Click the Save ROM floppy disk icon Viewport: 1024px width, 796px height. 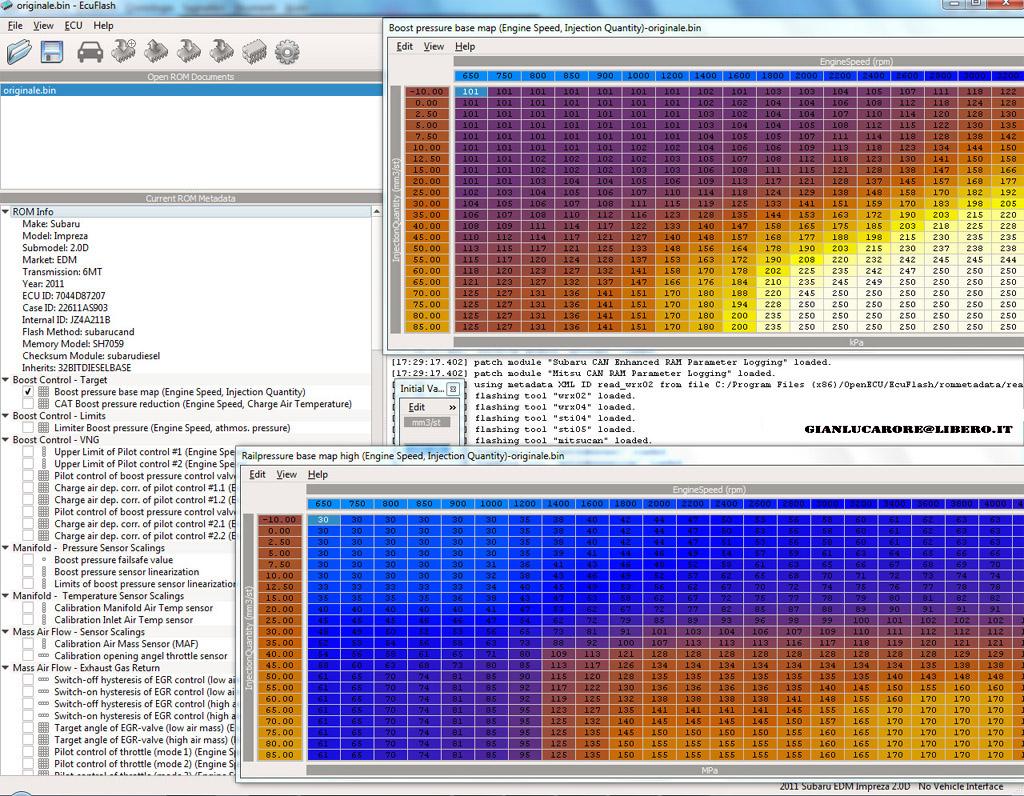click(52, 51)
